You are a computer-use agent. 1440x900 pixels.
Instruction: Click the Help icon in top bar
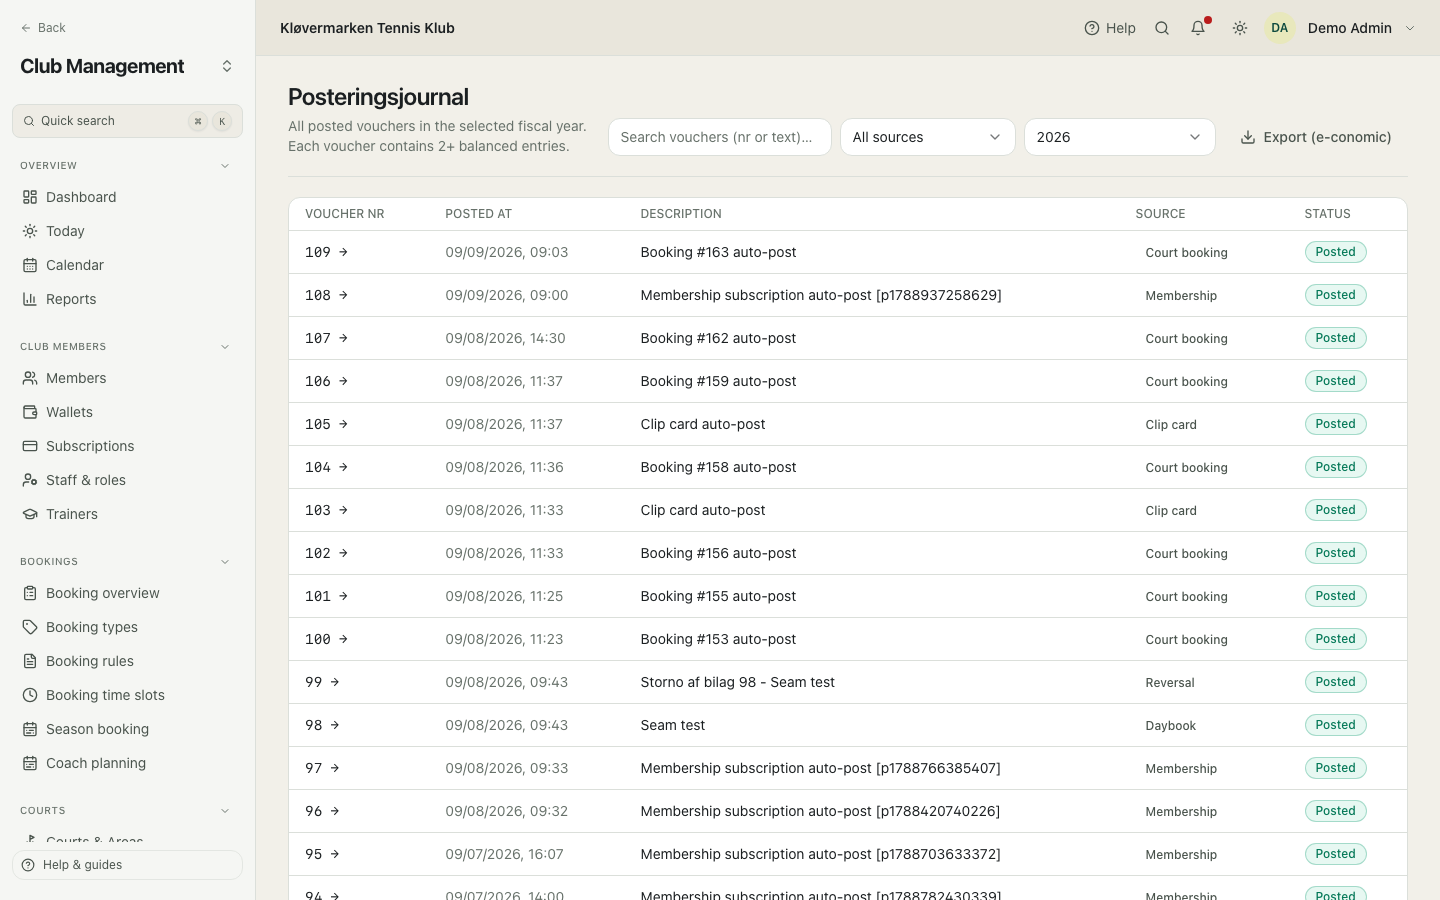(1092, 28)
